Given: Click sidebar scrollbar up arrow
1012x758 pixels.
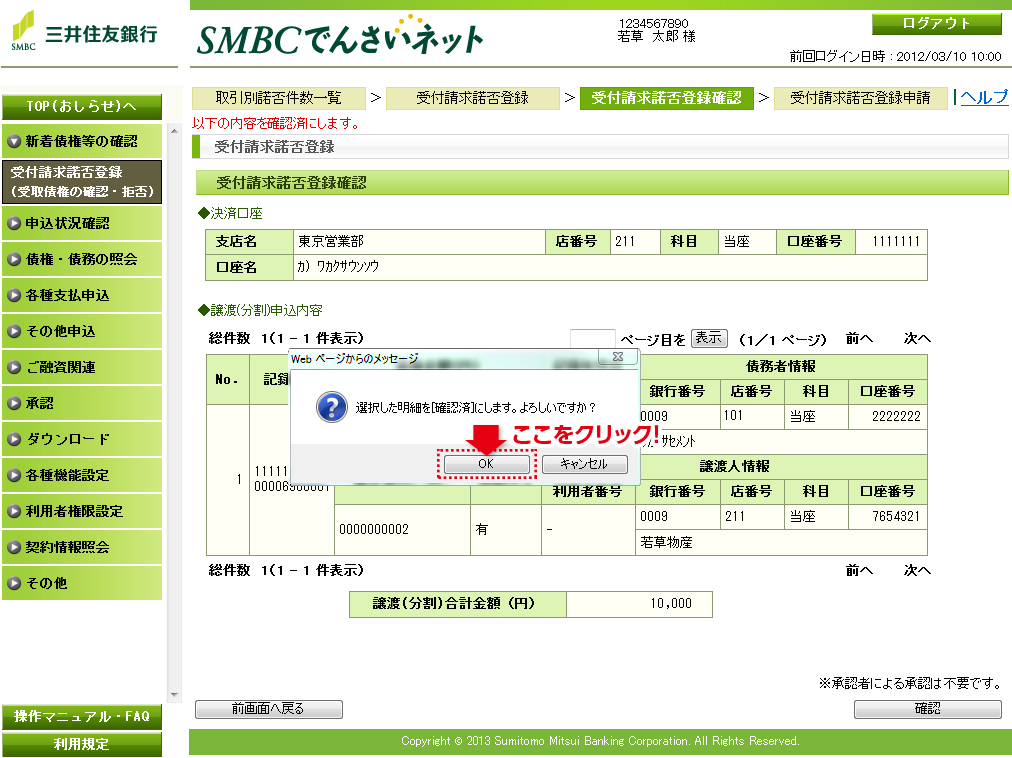Looking at the screenshot, I should click(174, 131).
